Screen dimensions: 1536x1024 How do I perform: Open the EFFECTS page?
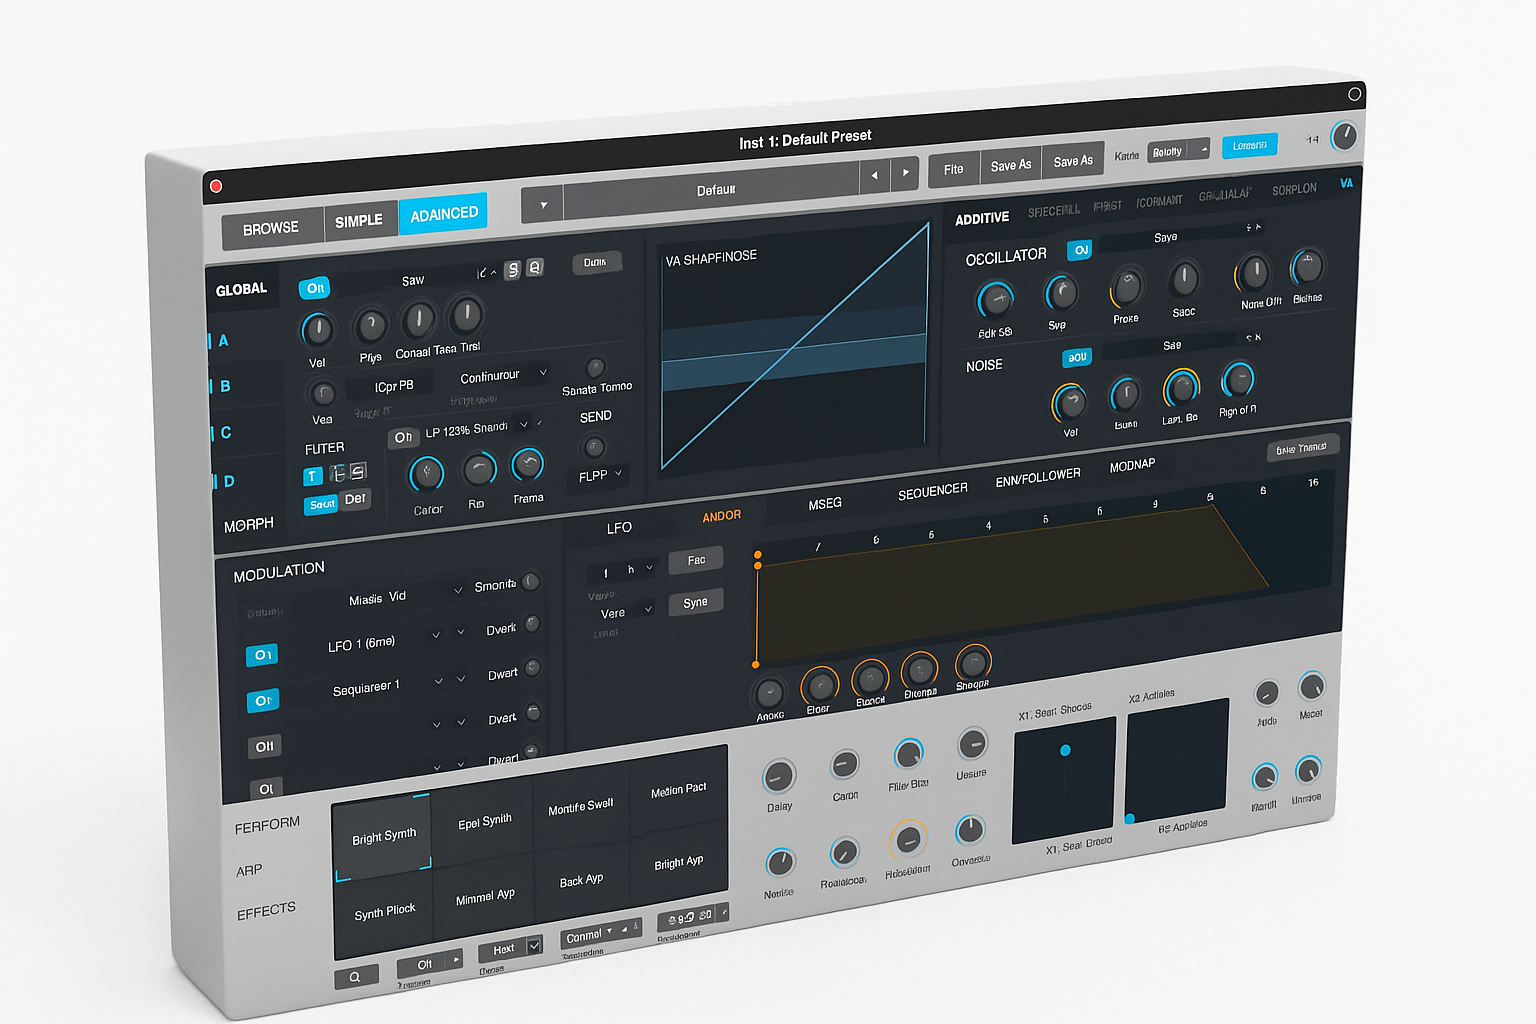click(x=266, y=911)
